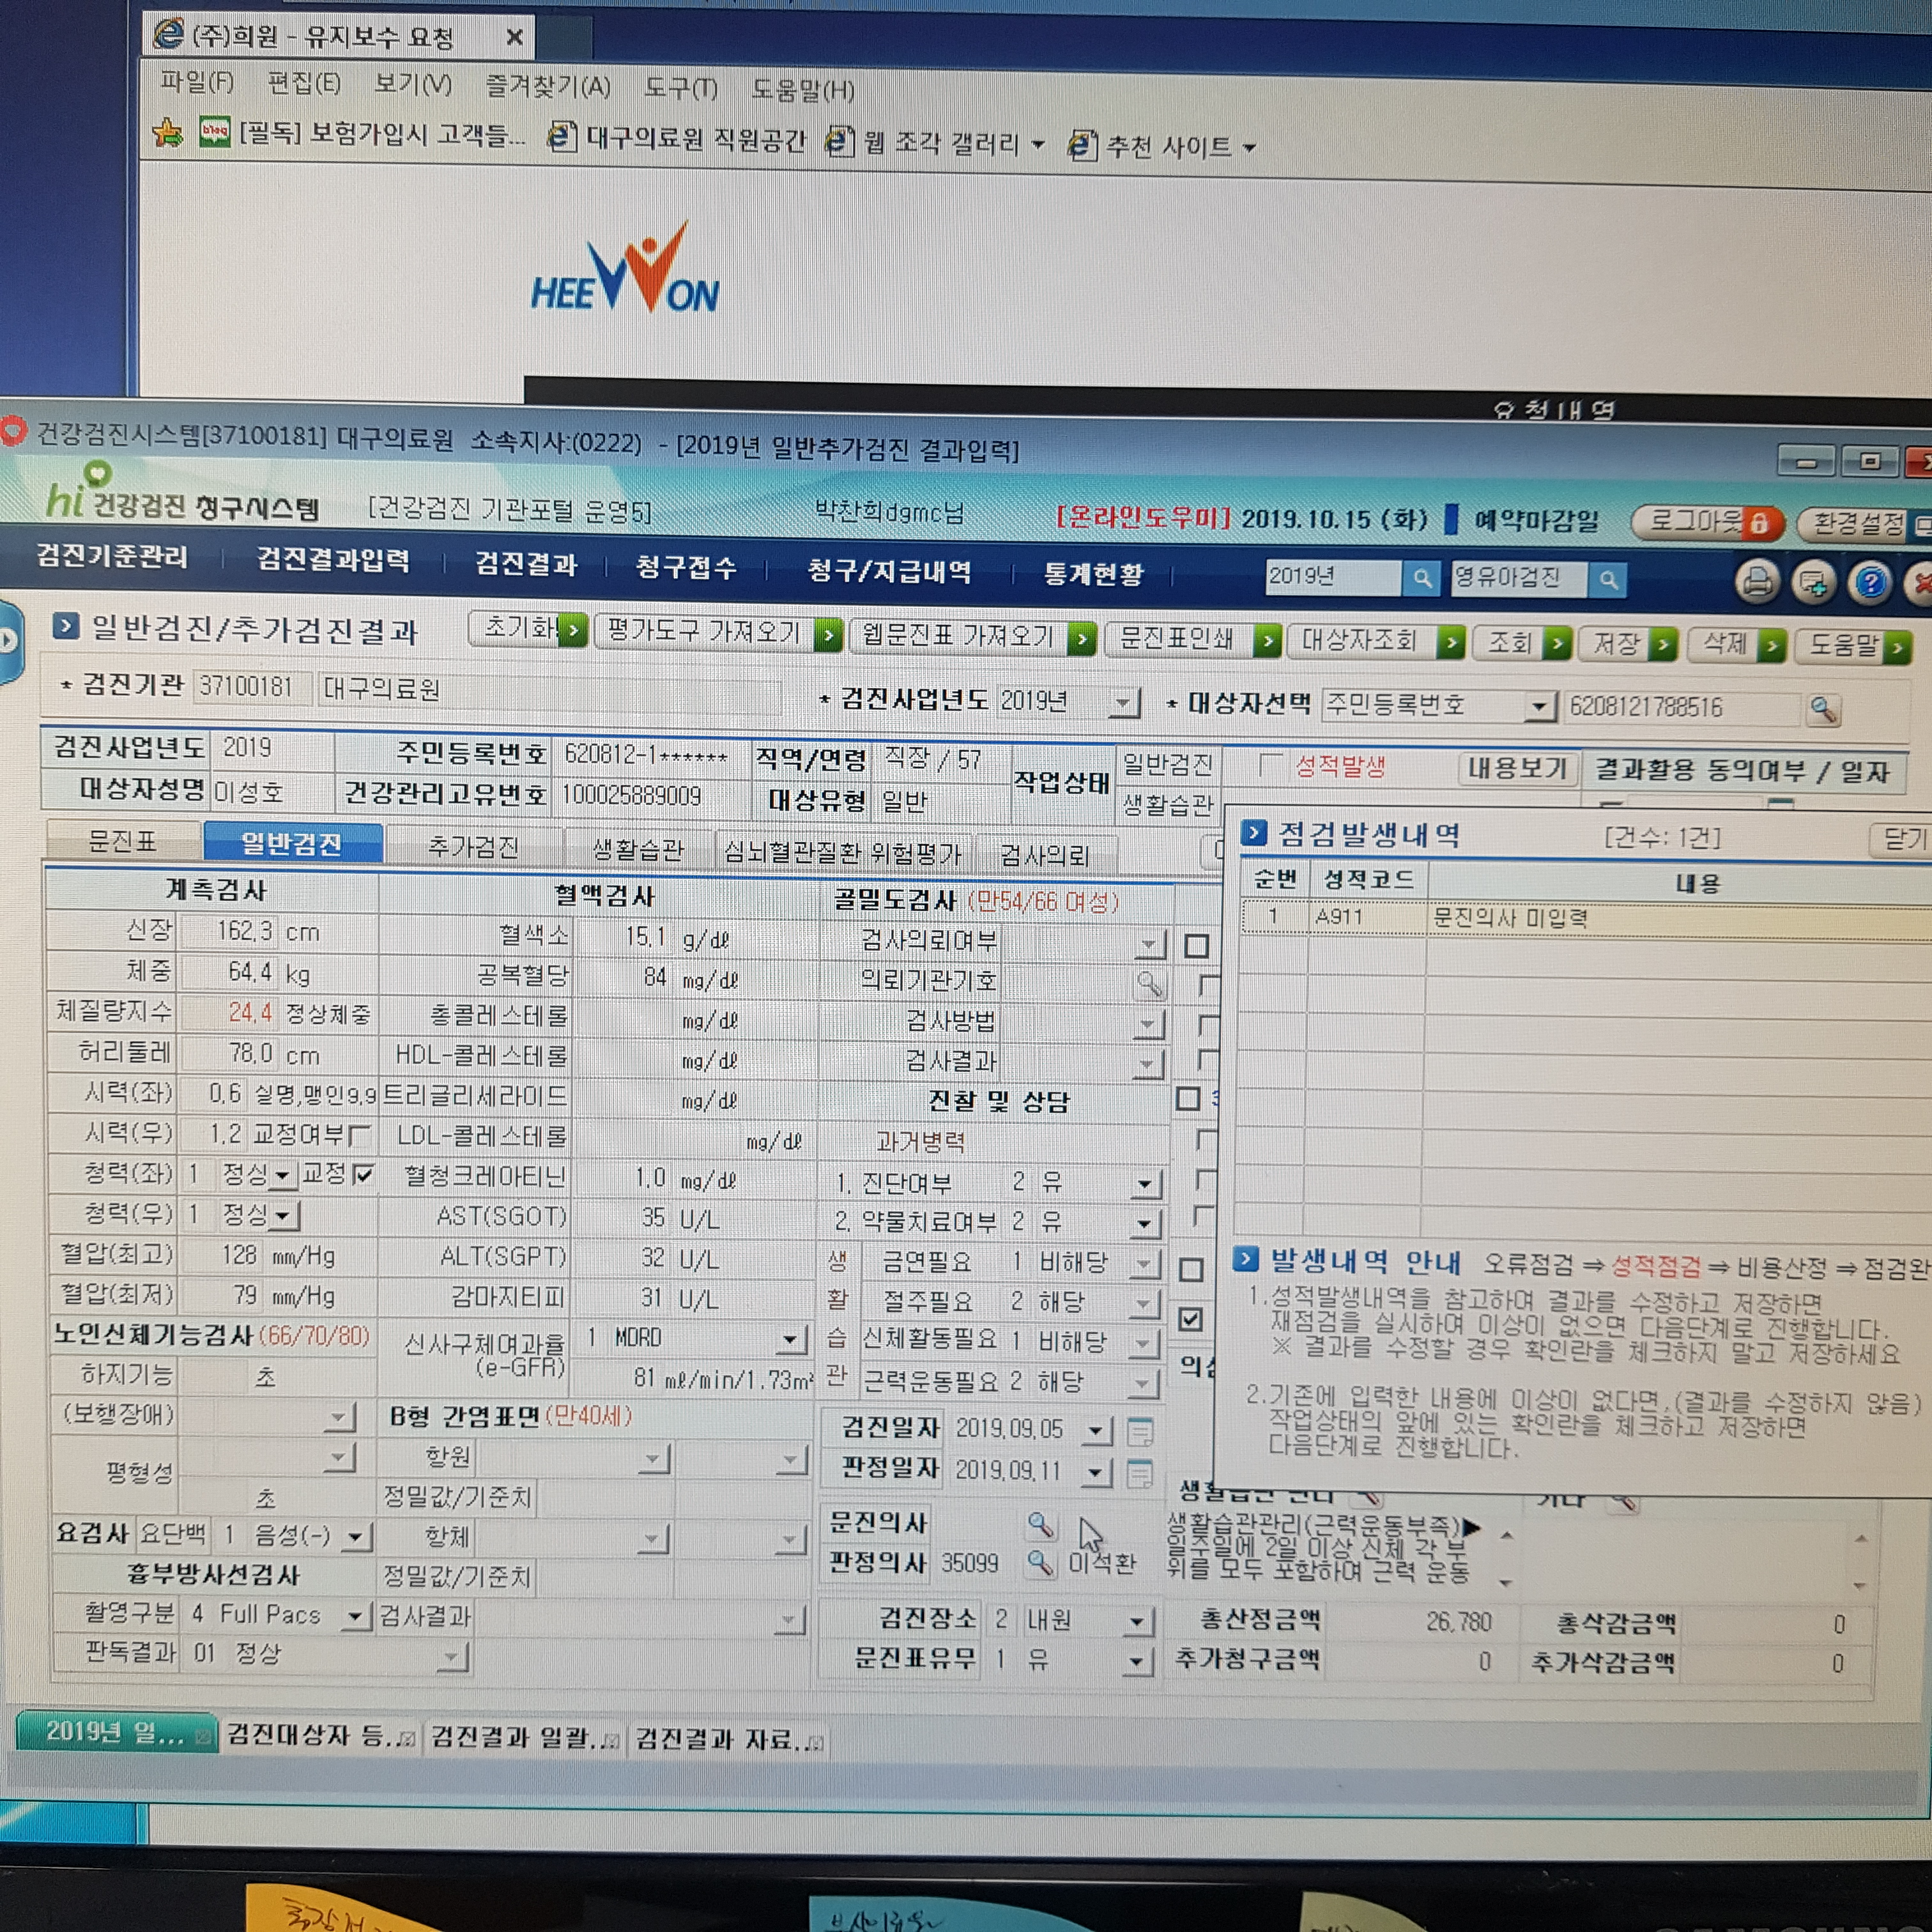
Task: Click the 신장 height input field
Action: (226, 932)
